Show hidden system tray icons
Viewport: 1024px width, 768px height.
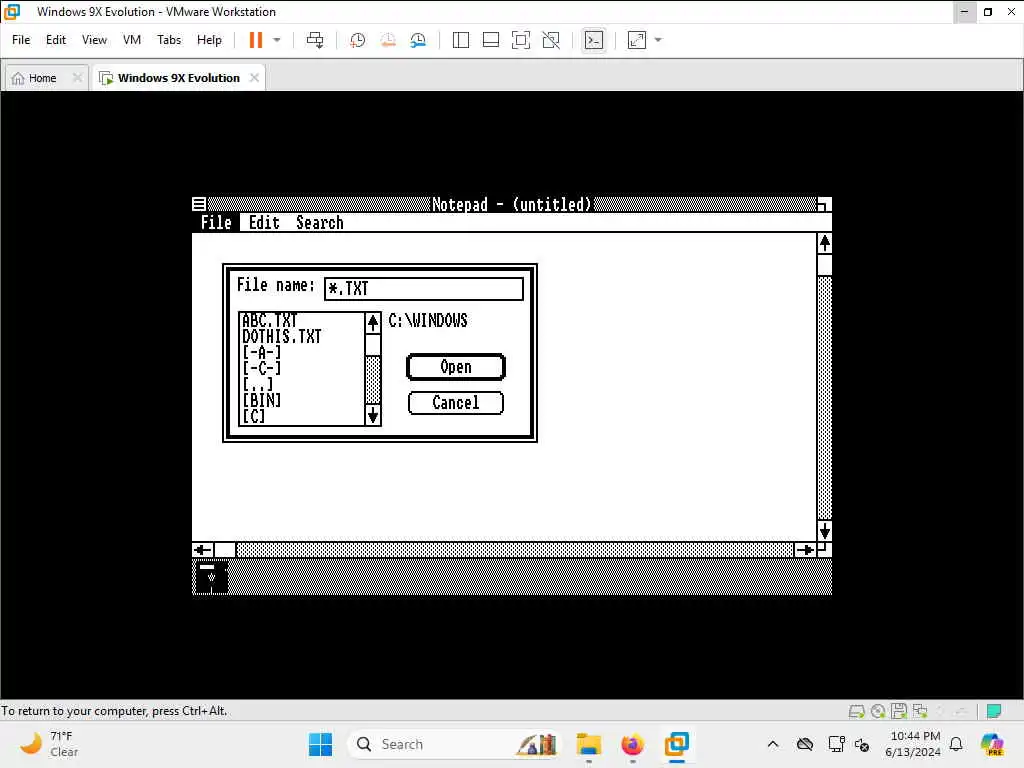click(773, 744)
